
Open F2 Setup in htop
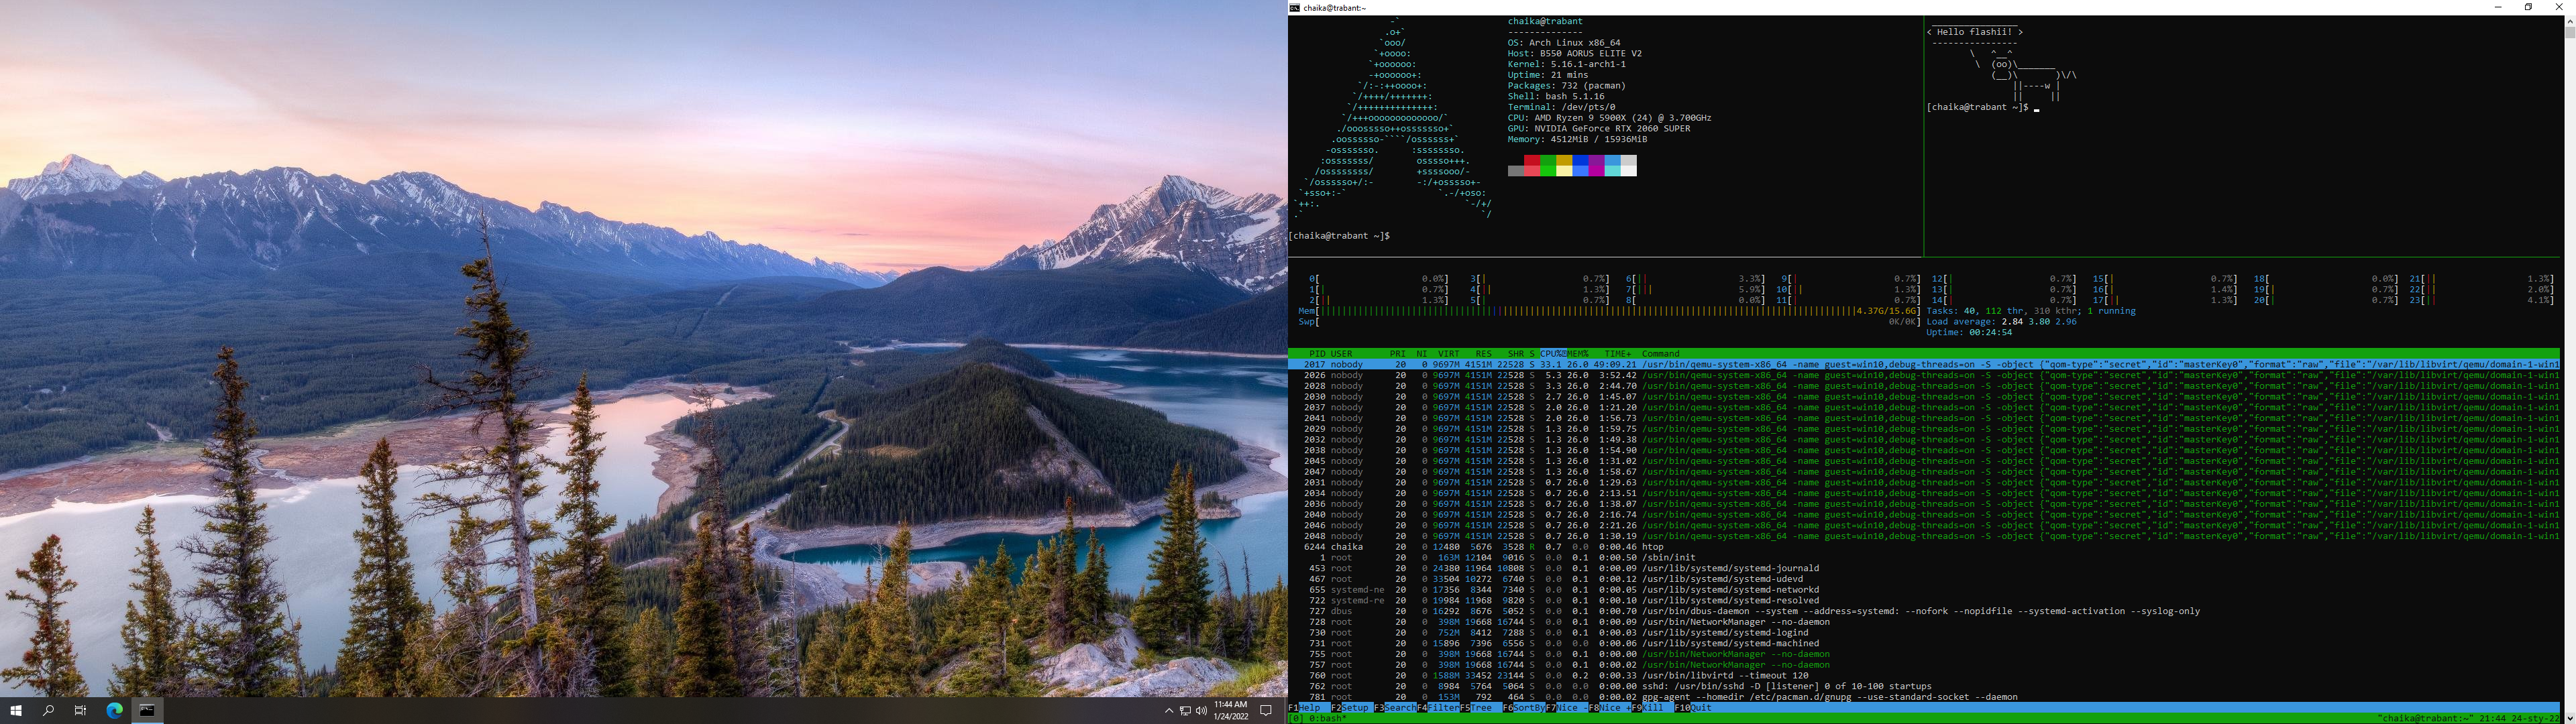coord(1352,708)
